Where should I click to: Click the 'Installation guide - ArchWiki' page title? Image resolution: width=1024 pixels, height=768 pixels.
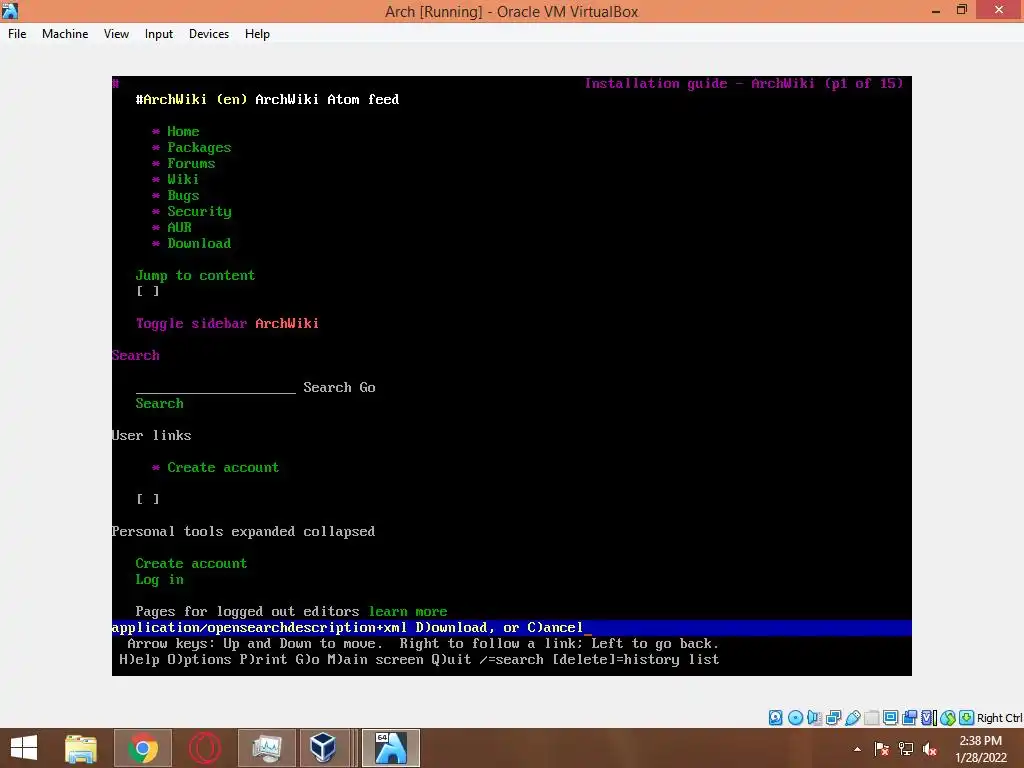click(x=744, y=84)
